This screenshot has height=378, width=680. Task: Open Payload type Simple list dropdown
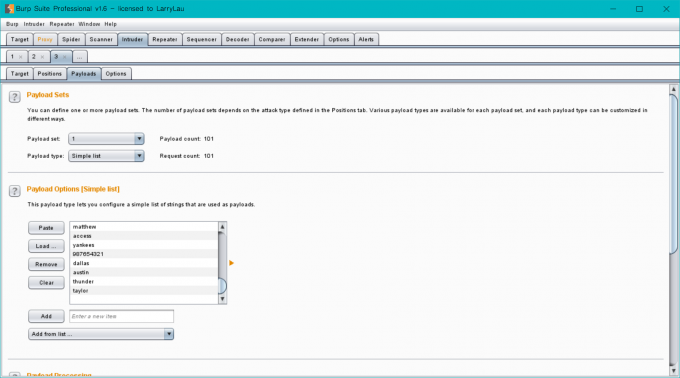point(106,156)
